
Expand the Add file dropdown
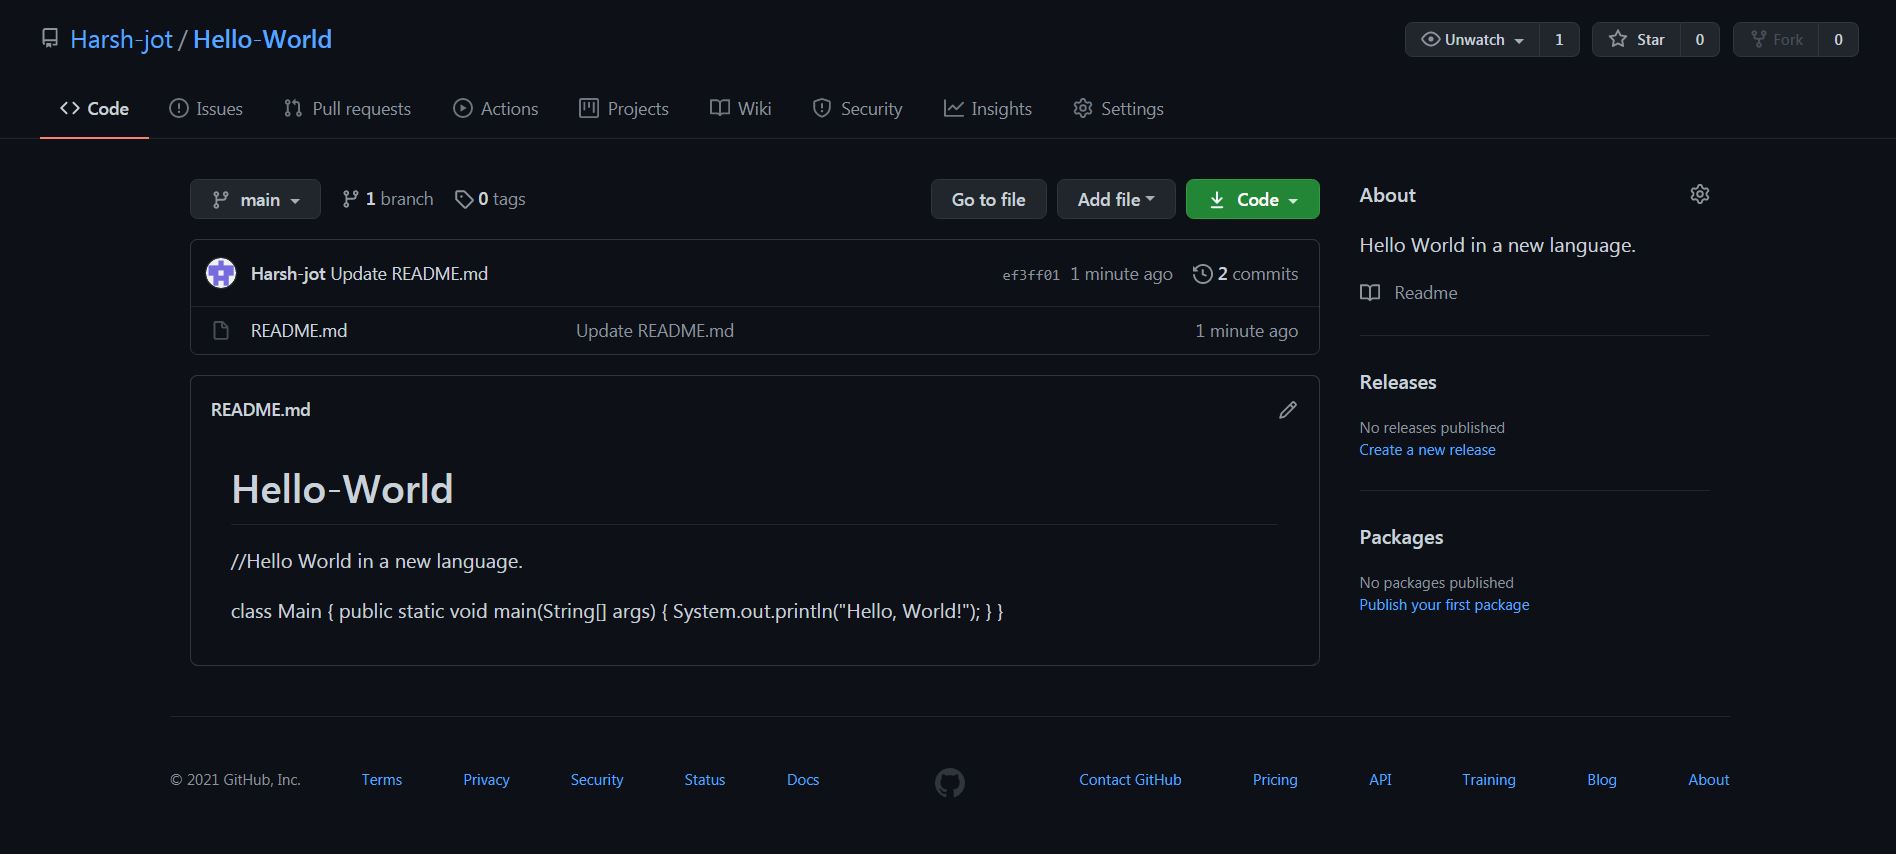[1116, 199]
